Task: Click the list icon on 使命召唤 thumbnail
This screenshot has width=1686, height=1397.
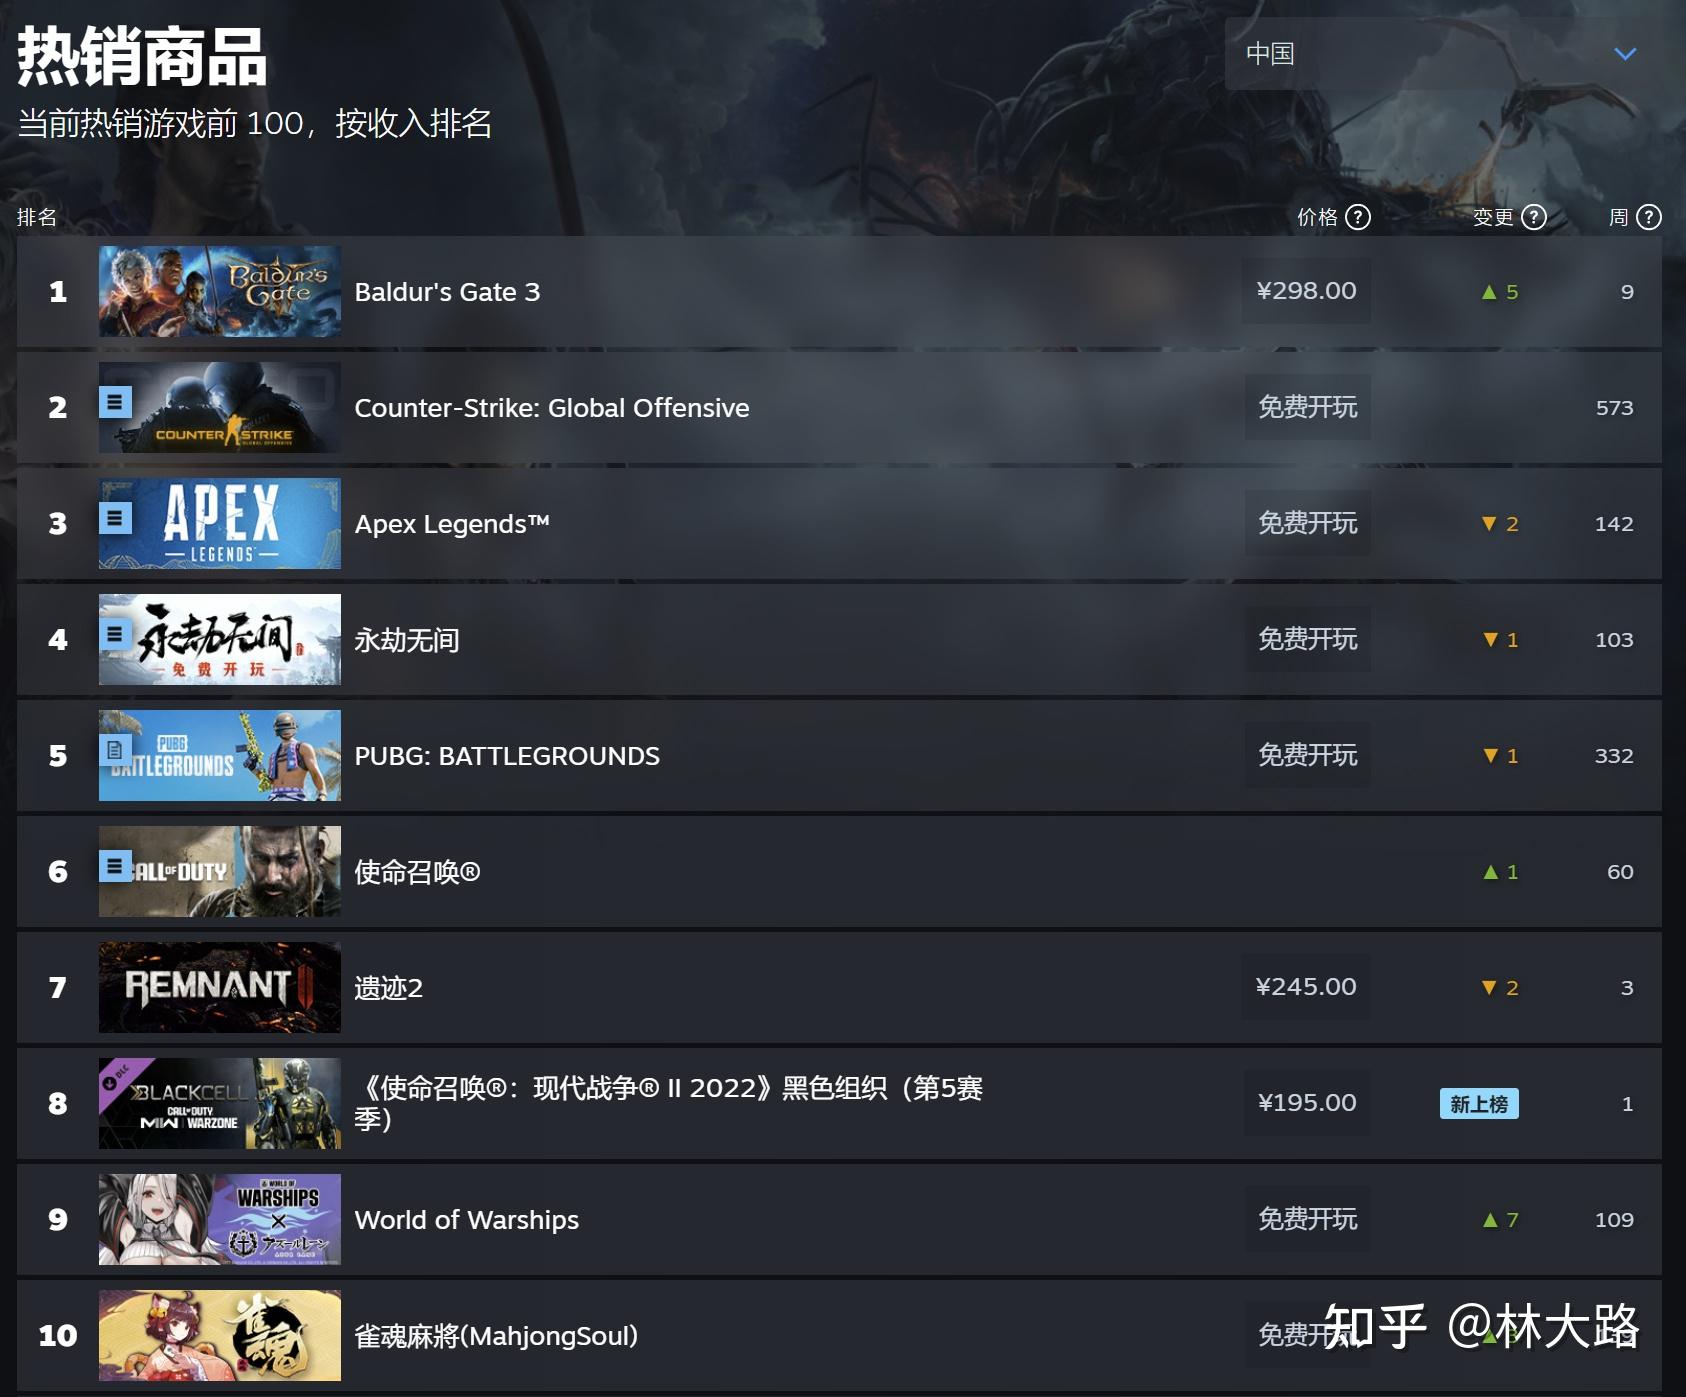Action: (115, 866)
